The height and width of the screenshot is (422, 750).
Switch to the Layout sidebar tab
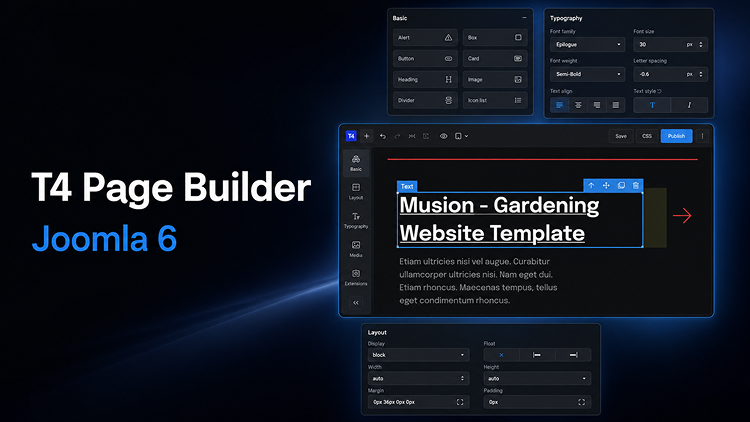(x=356, y=191)
